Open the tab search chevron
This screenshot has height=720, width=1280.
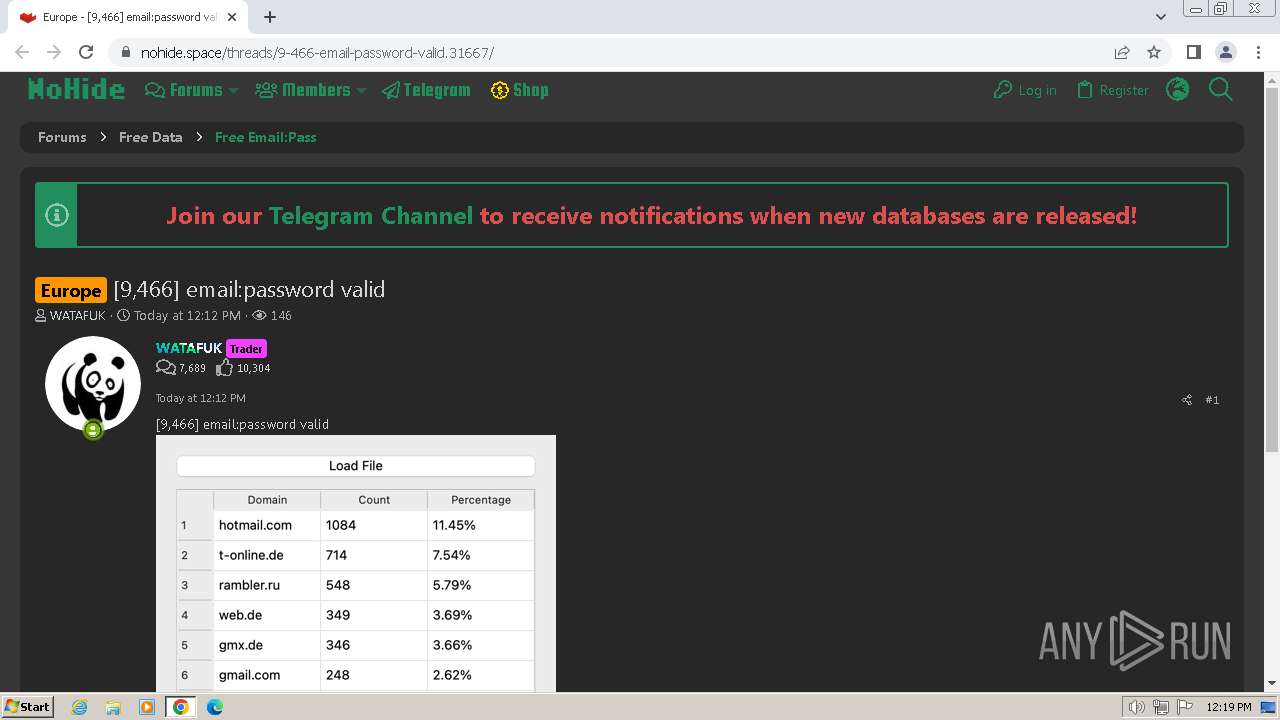pyautogui.click(x=1161, y=17)
